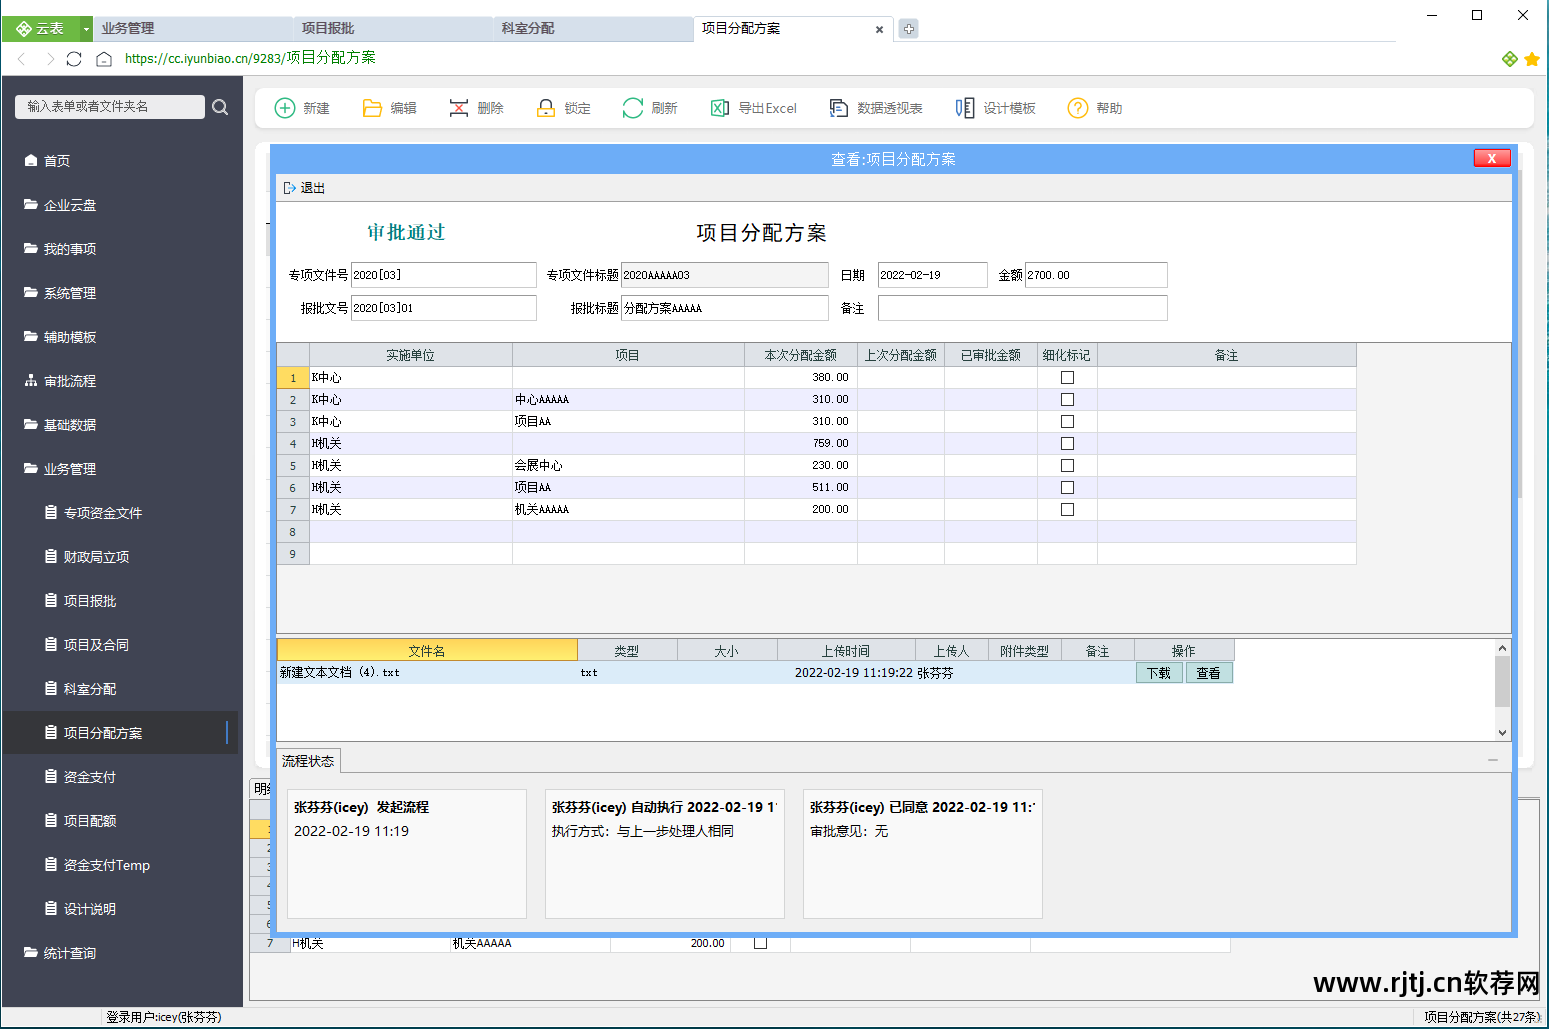Toggle 细化标记 checkbox for 会展中心 row
Viewport: 1549px width, 1029px height.
point(1067,466)
